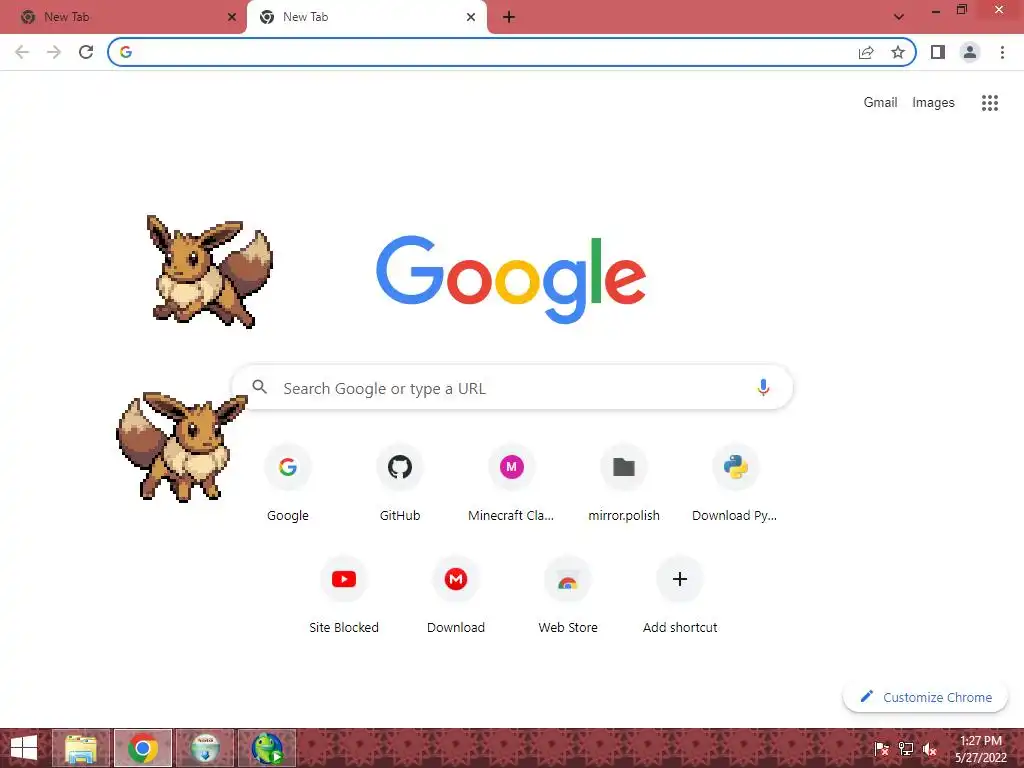Screen dimensions: 1024x768
Task: Open the GitHub shortcut tile
Action: coord(400,483)
